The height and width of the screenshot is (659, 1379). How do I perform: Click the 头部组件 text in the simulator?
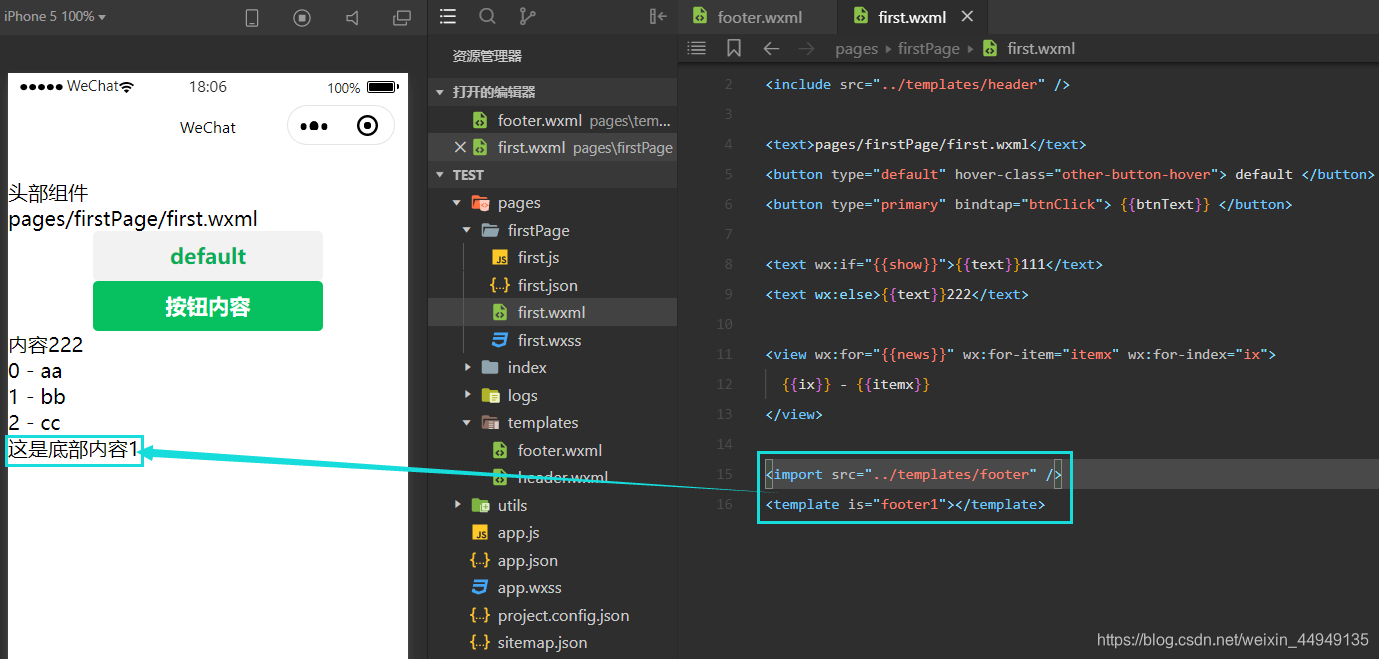[48, 193]
